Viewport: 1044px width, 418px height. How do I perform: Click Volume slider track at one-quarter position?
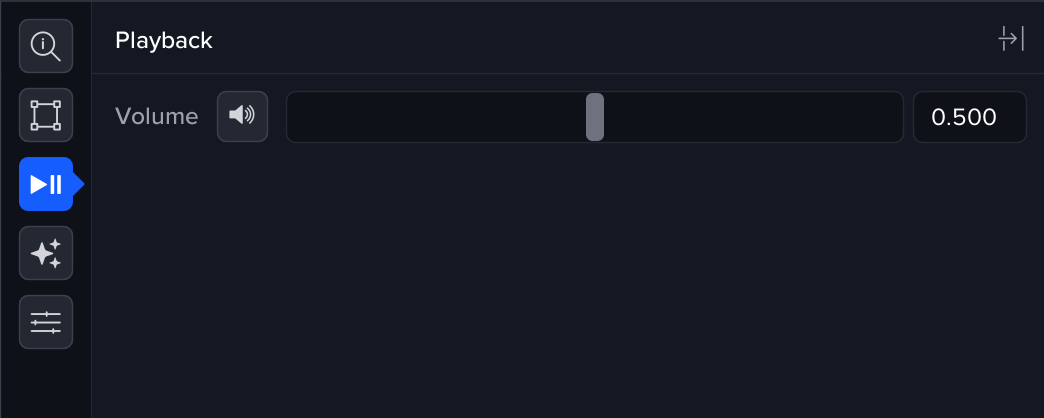441,117
